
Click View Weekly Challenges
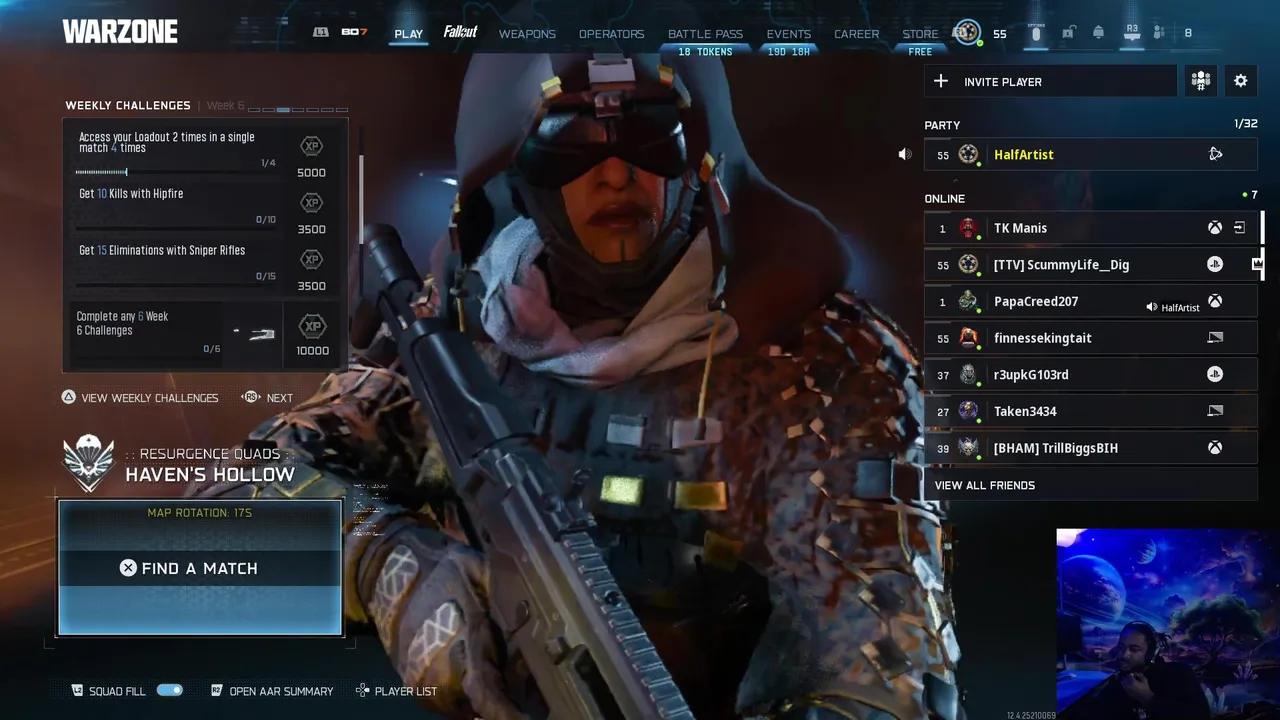click(140, 397)
